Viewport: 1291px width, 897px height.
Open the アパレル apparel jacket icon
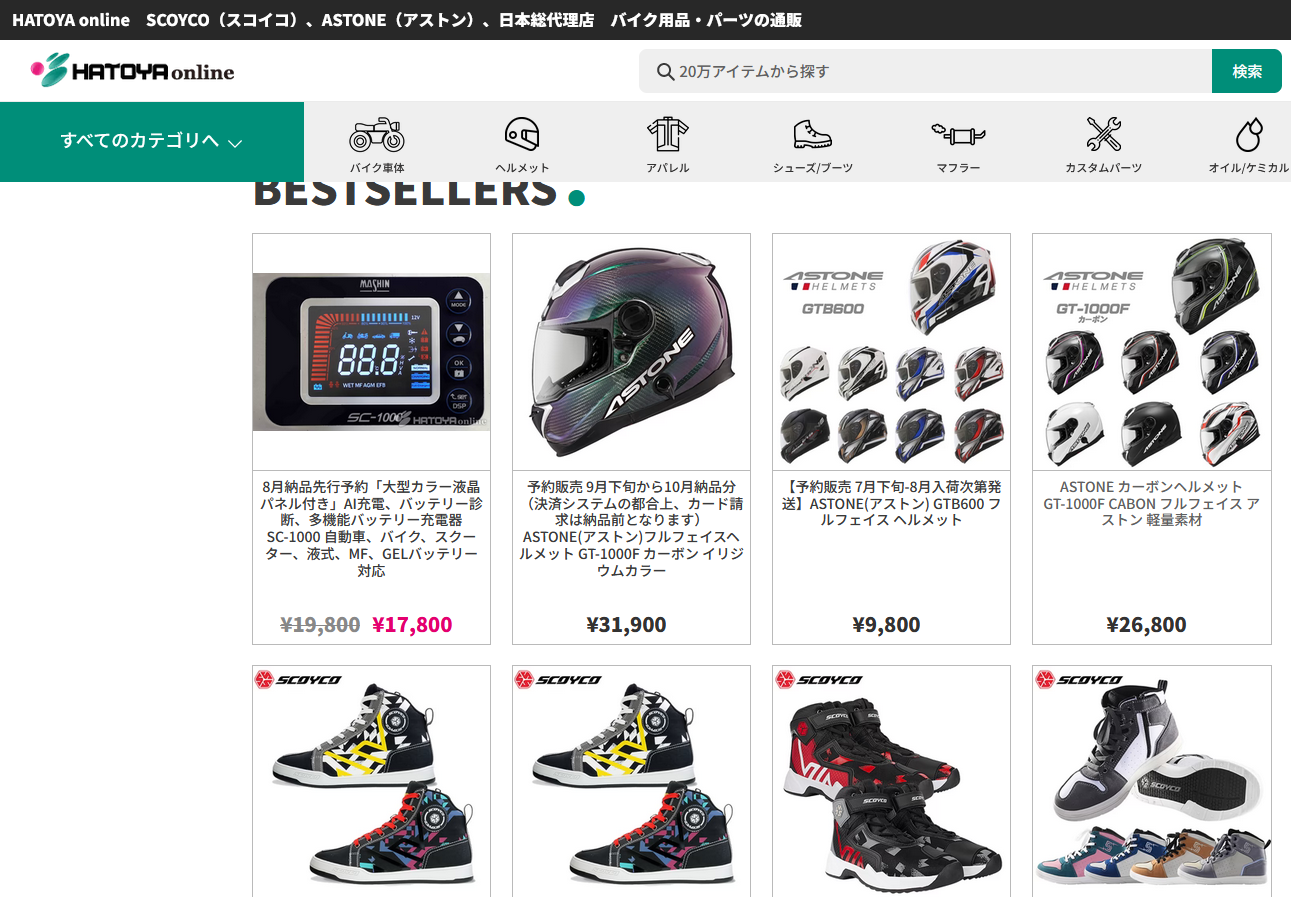click(667, 134)
